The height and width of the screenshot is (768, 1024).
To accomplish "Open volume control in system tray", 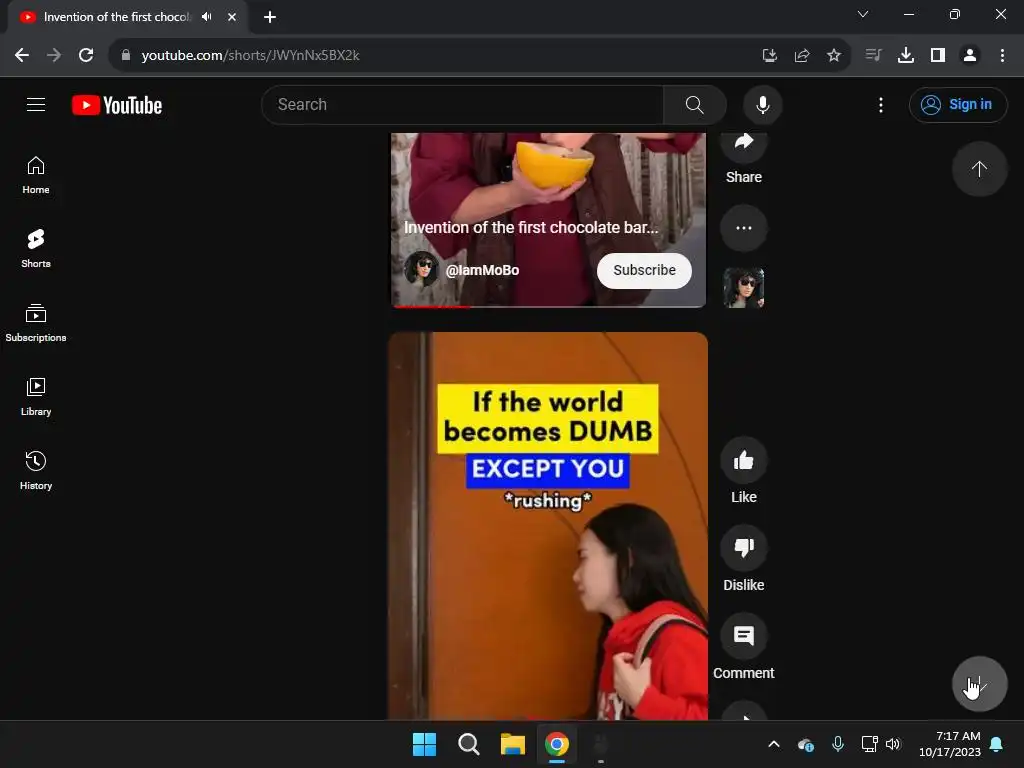I will tap(893, 744).
